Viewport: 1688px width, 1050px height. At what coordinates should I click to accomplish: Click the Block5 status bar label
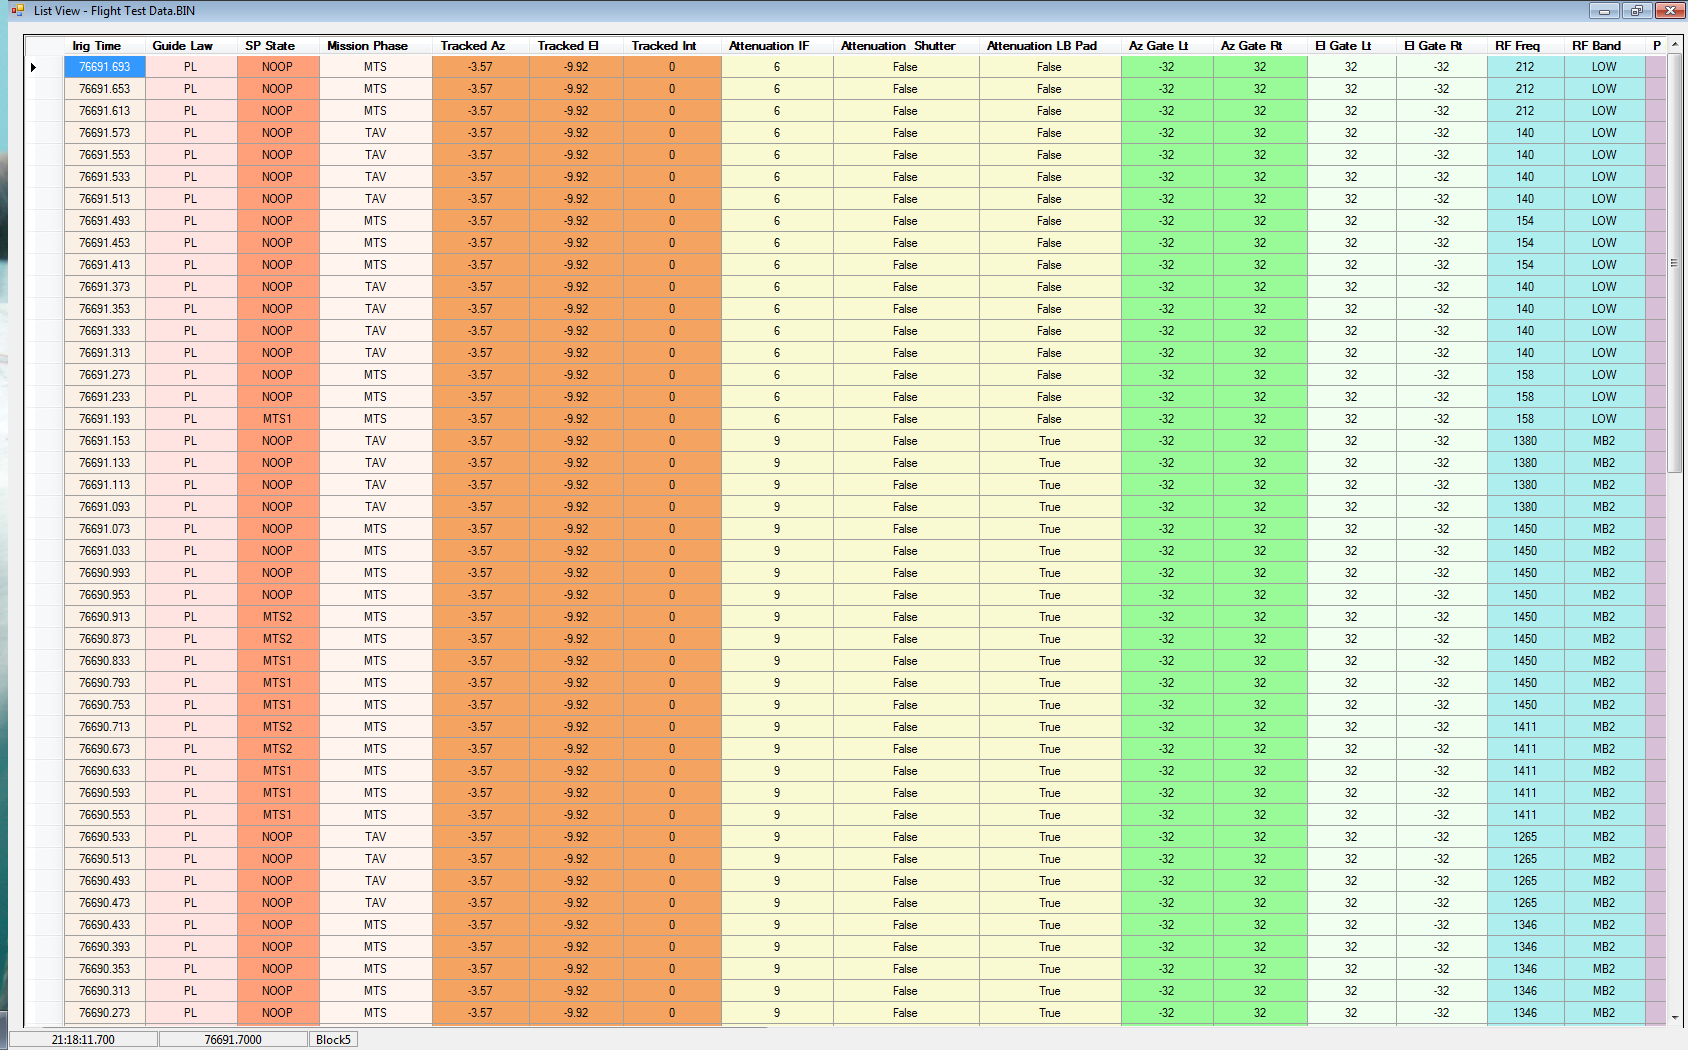[333, 1040]
